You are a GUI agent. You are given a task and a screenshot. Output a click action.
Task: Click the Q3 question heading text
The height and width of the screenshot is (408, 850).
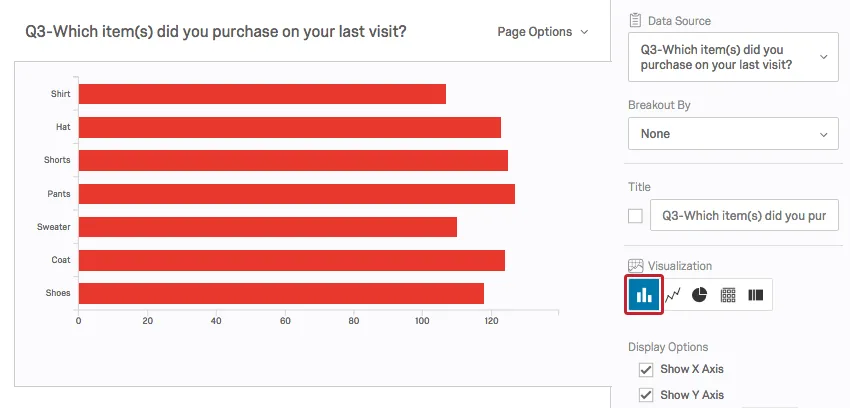click(x=216, y=32)
